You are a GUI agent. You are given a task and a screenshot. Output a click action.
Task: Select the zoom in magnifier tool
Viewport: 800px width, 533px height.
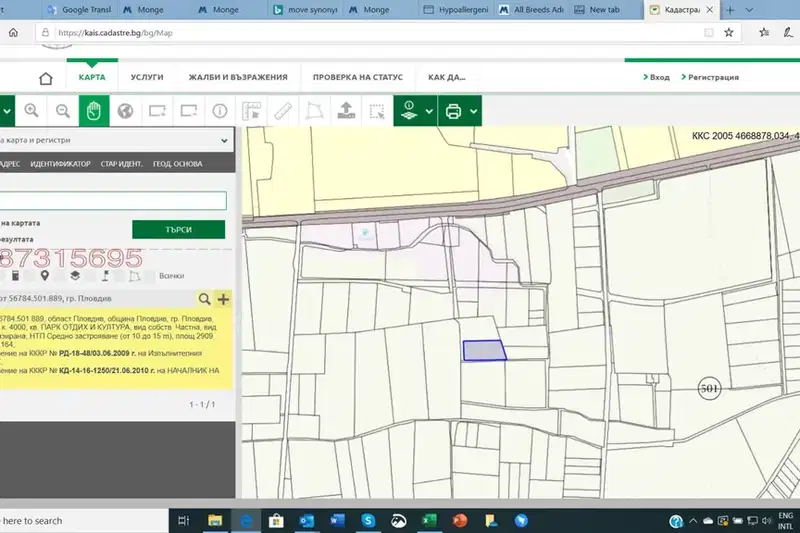coord(31,111)
